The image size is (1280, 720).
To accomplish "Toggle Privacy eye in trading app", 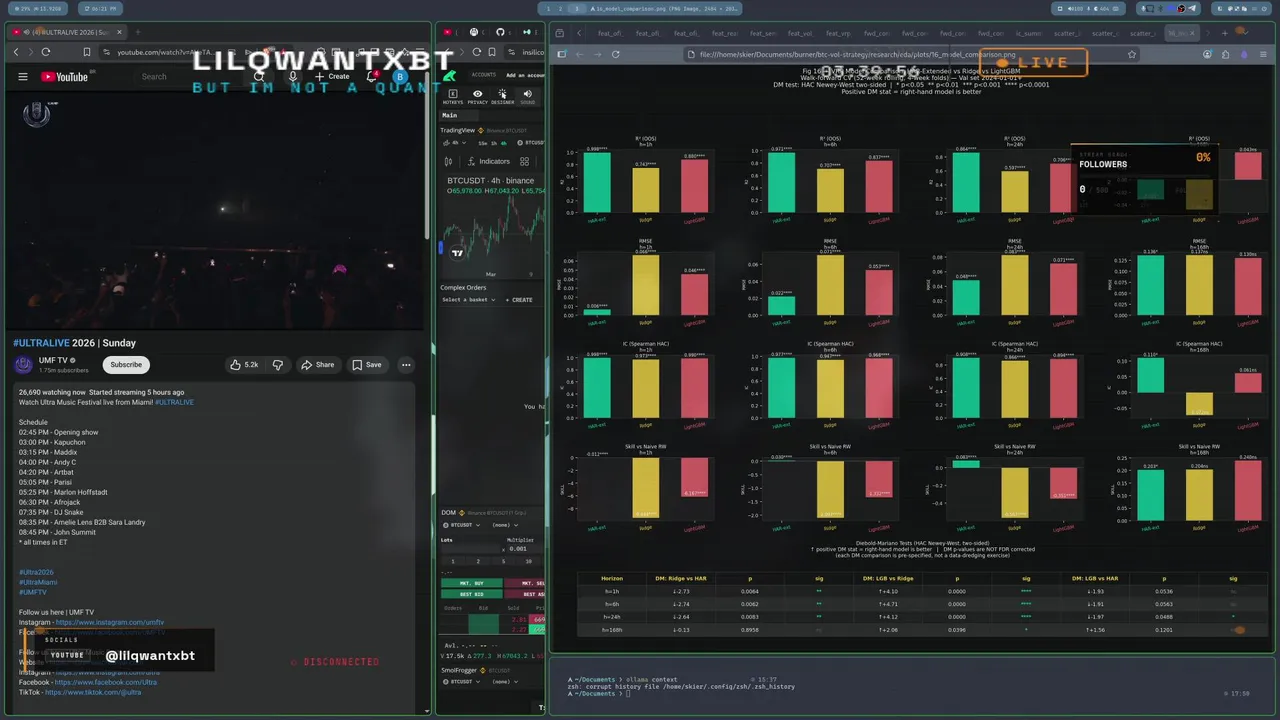I will pos(477,97).
